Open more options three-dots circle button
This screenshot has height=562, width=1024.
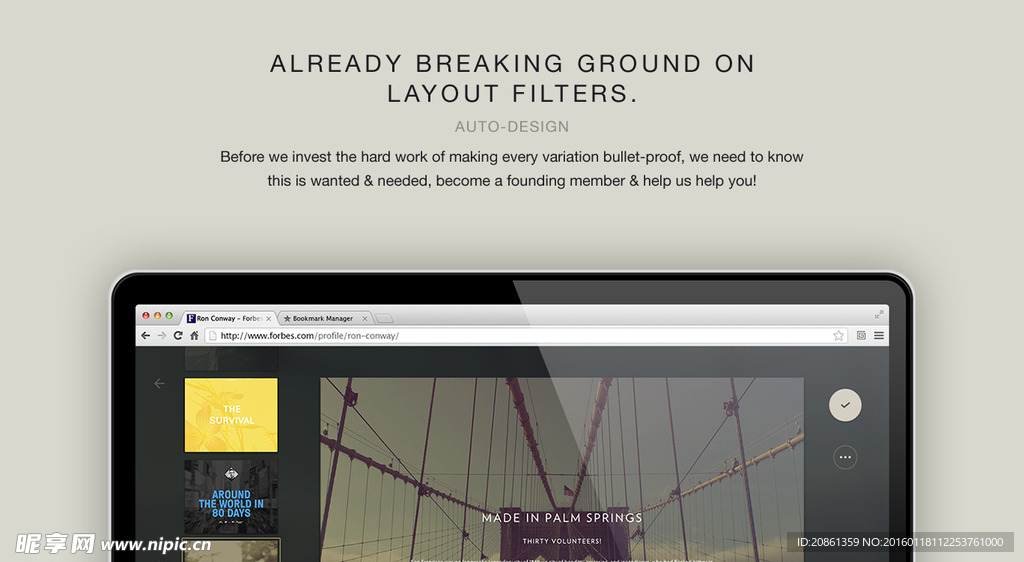pyautogui.click(x=845, y=458)
